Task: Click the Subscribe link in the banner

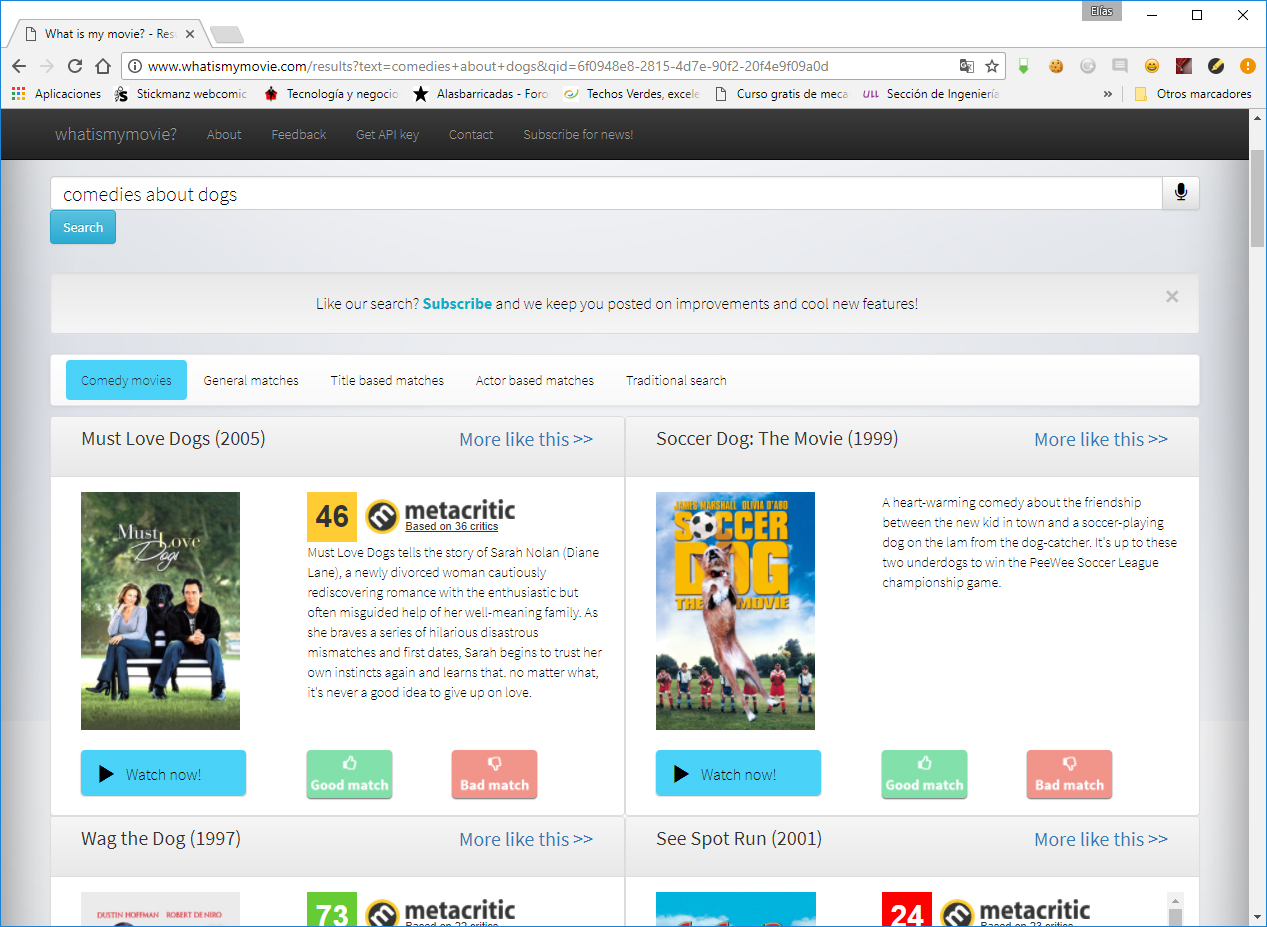Action: 457,304
